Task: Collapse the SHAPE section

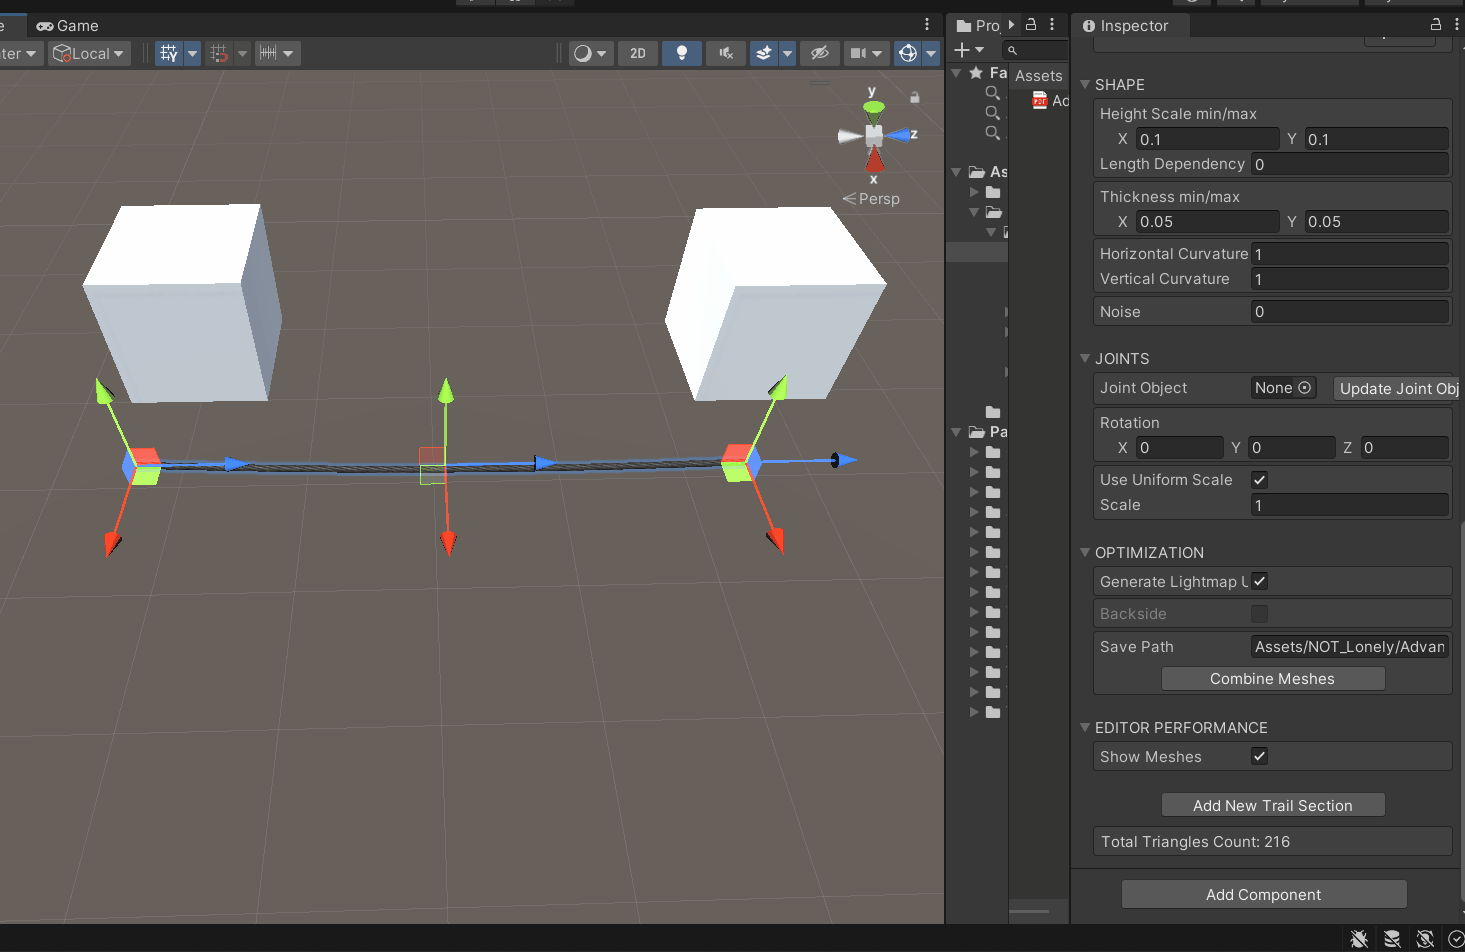Action: (x=1085, y=85)
